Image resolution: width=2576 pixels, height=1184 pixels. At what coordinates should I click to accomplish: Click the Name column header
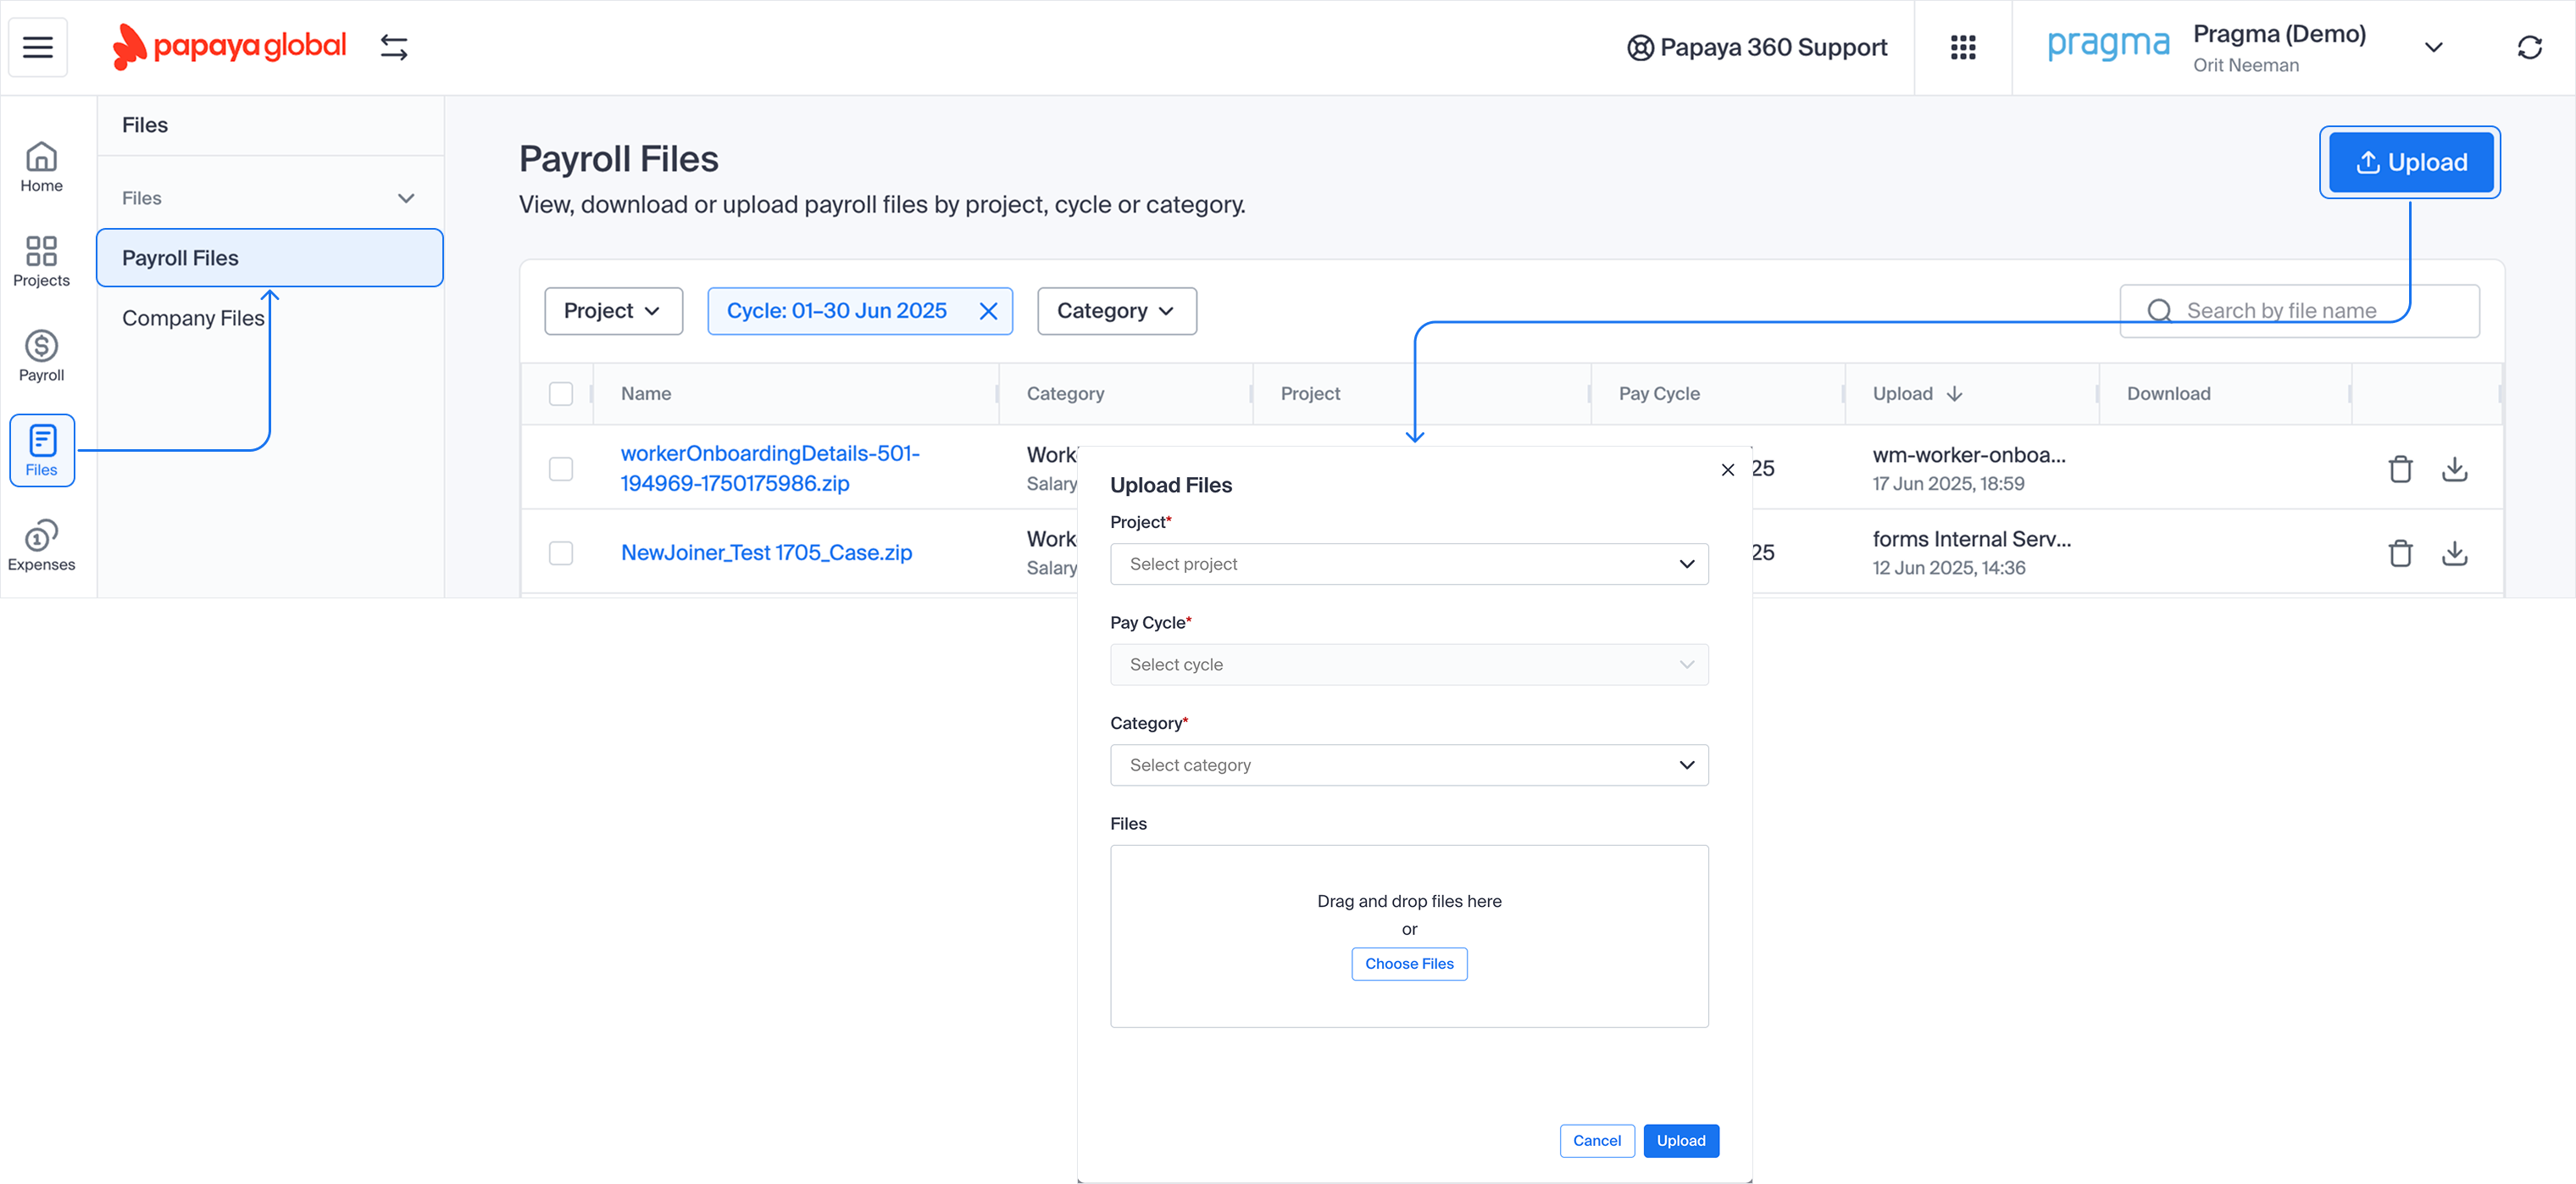[645, 394]
